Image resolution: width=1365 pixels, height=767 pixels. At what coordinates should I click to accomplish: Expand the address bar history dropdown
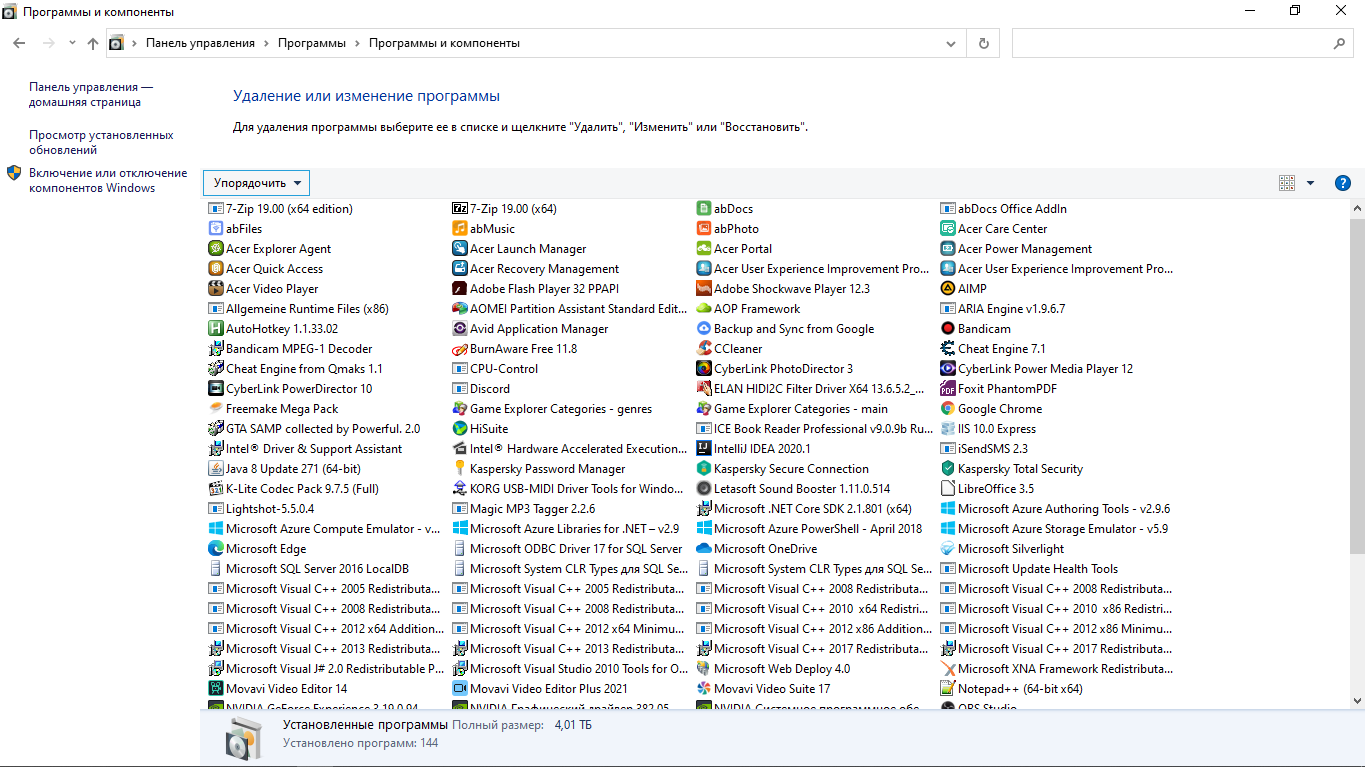951,44
